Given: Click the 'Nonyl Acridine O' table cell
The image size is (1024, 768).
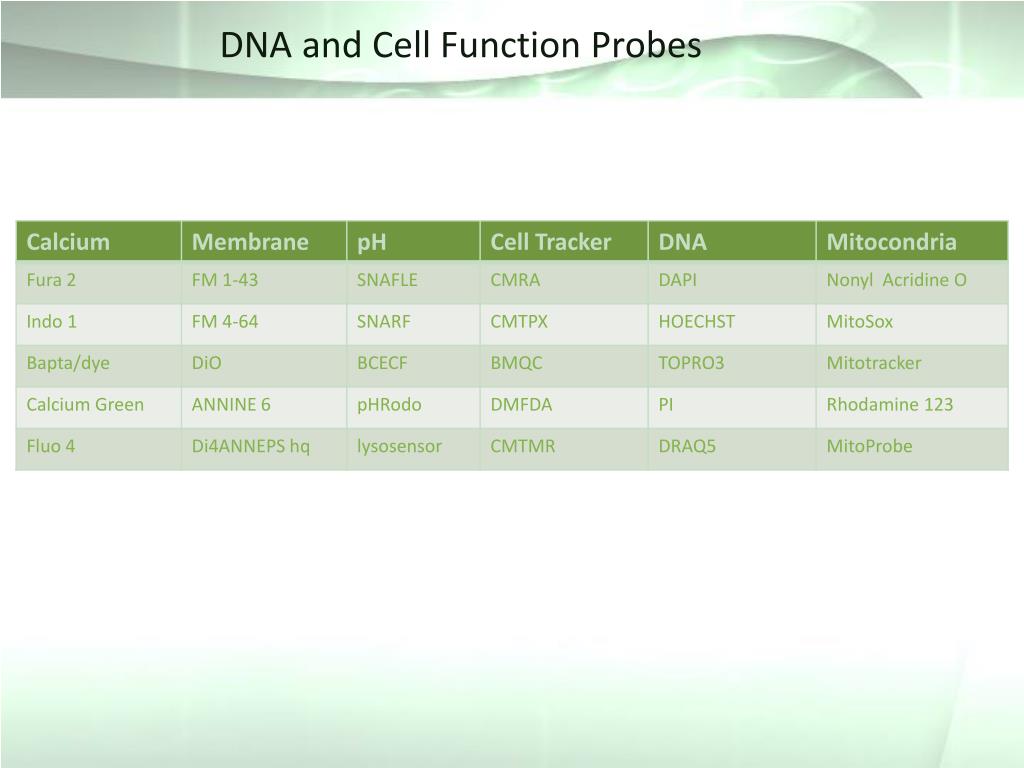Looking at the screenshot, I should coord(912,282).
